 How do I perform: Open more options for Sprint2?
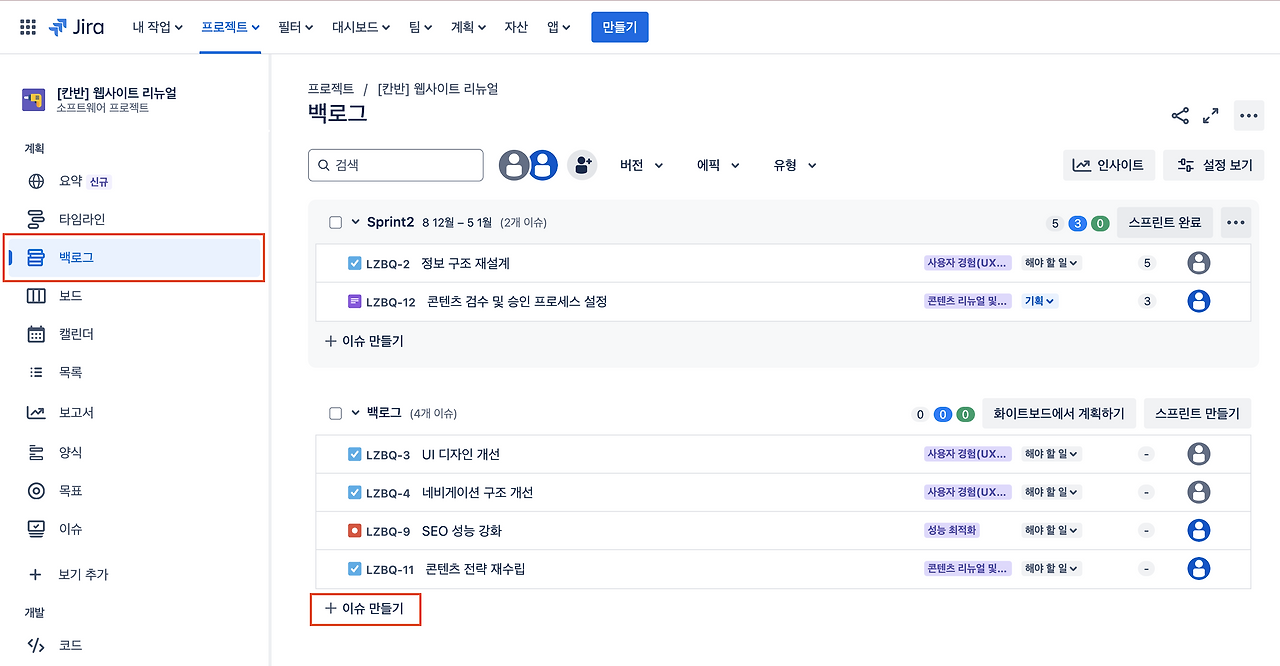coord(1235,222)
